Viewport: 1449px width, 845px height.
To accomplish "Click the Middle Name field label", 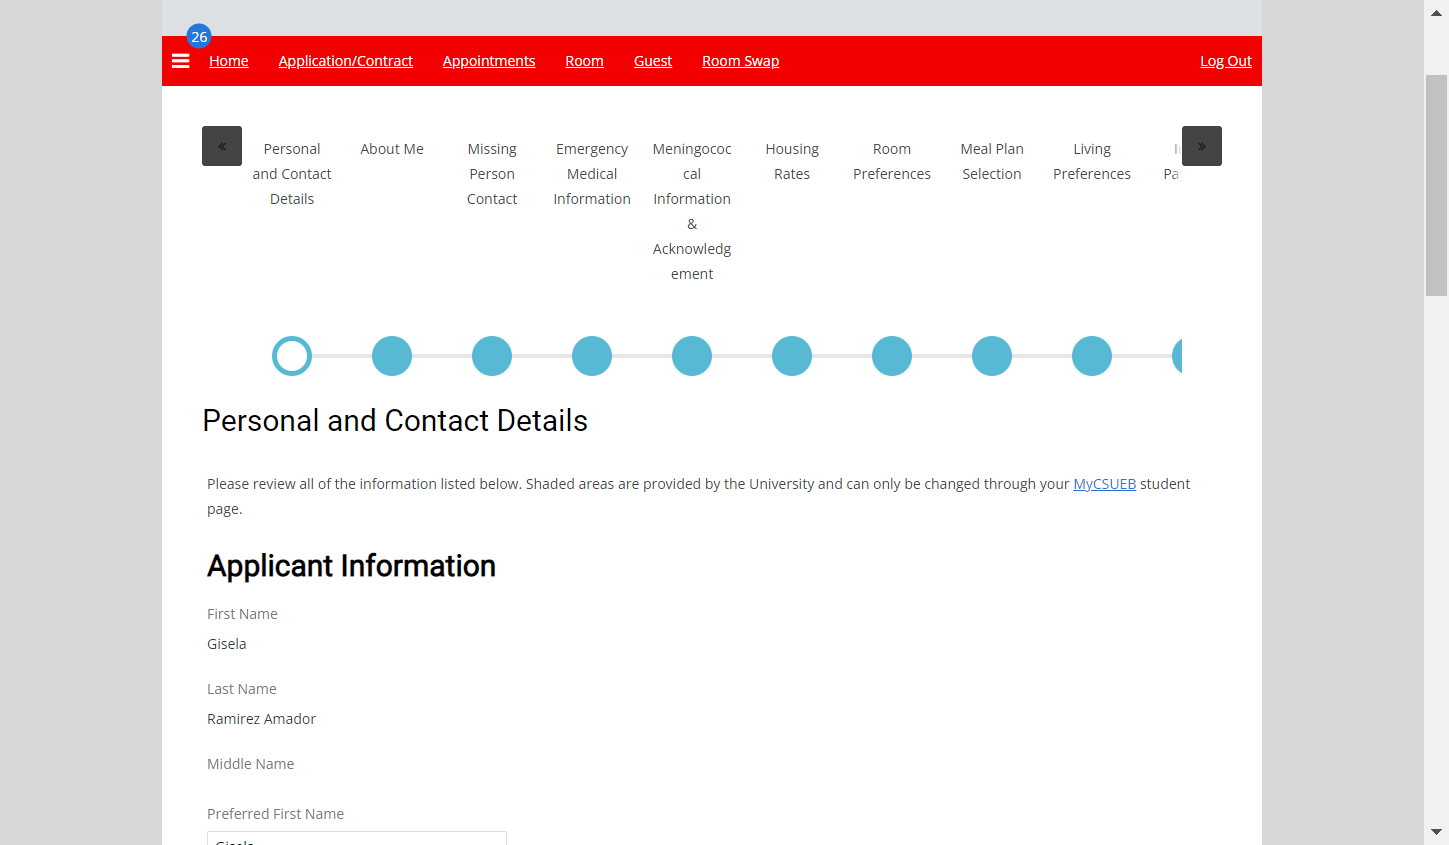I will coord(251,764).
